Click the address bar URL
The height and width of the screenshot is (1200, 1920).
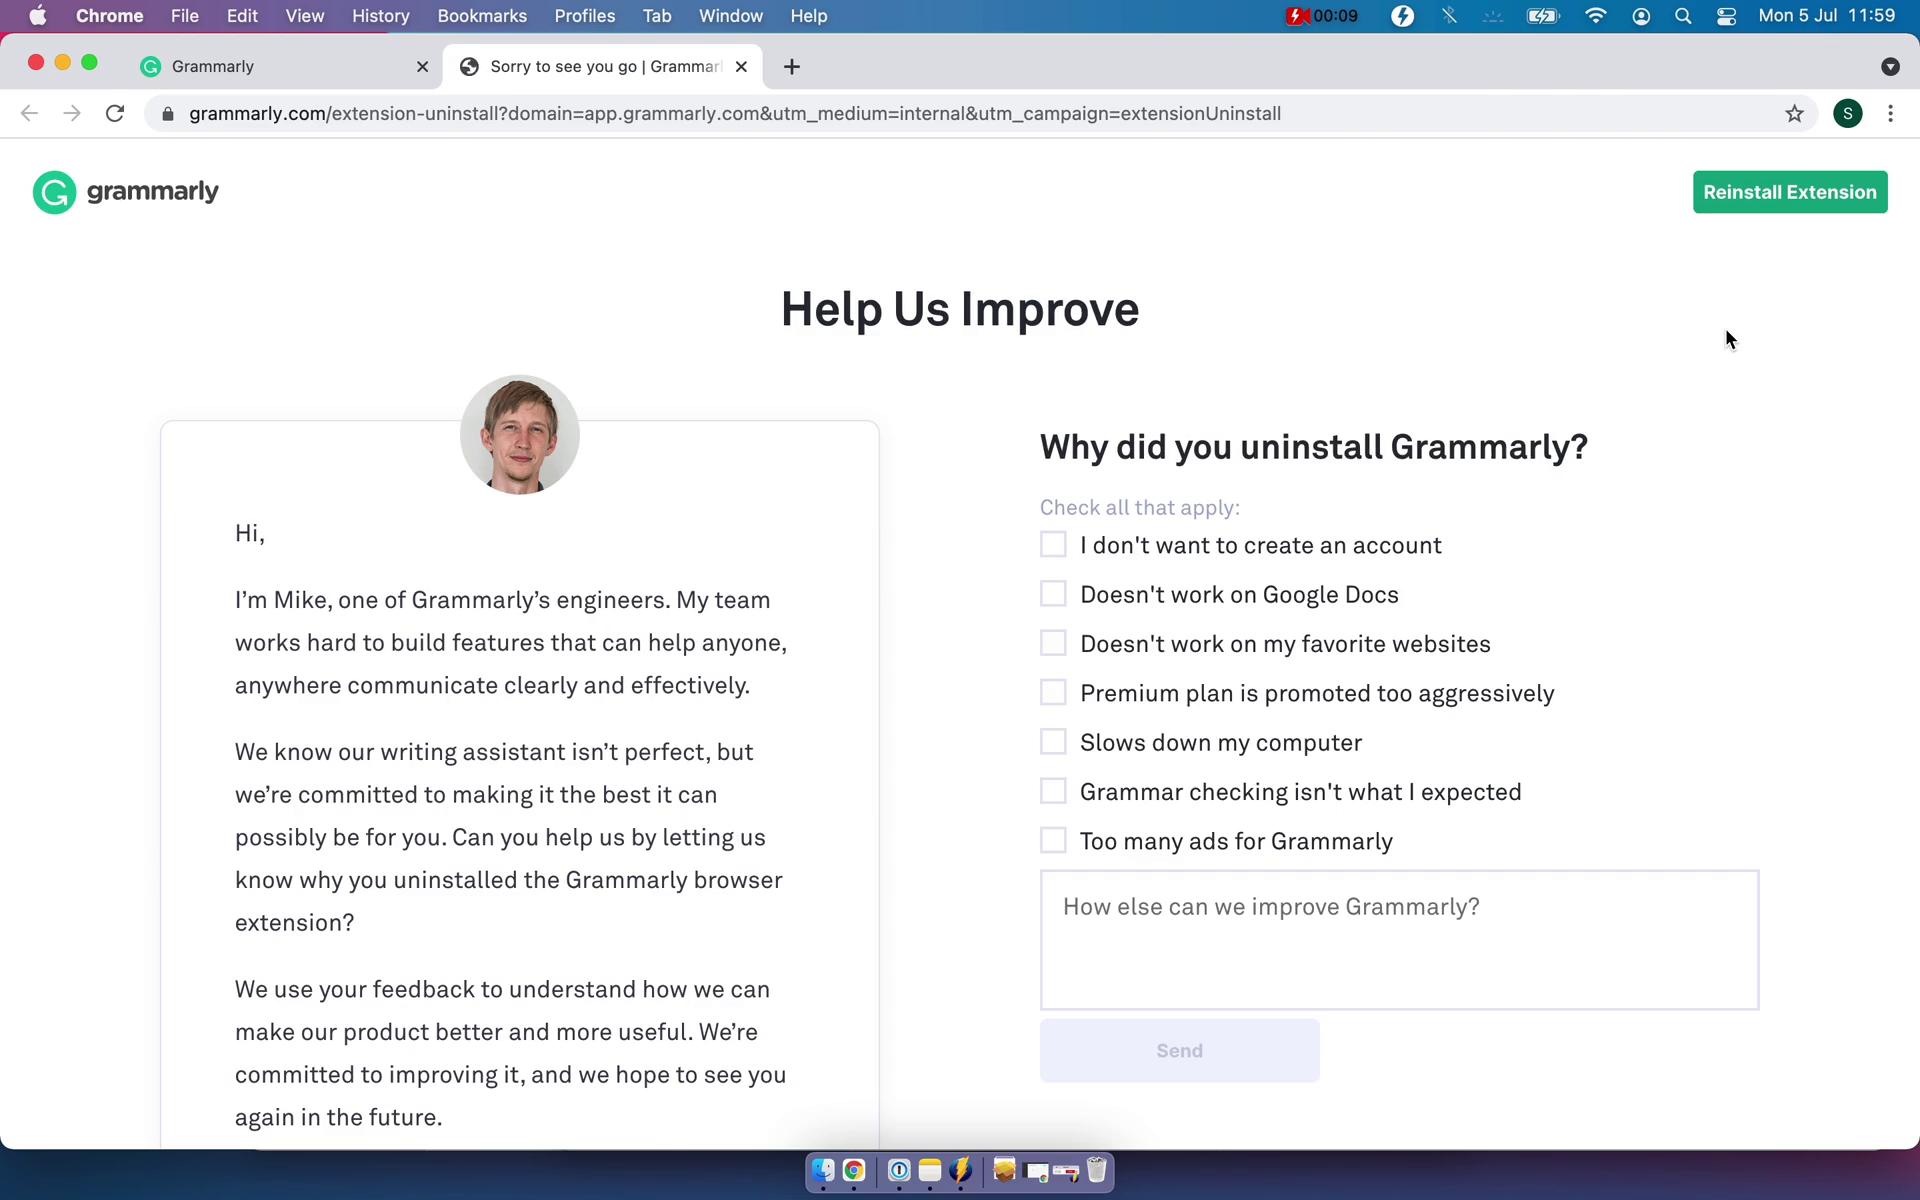click(735, 114)
